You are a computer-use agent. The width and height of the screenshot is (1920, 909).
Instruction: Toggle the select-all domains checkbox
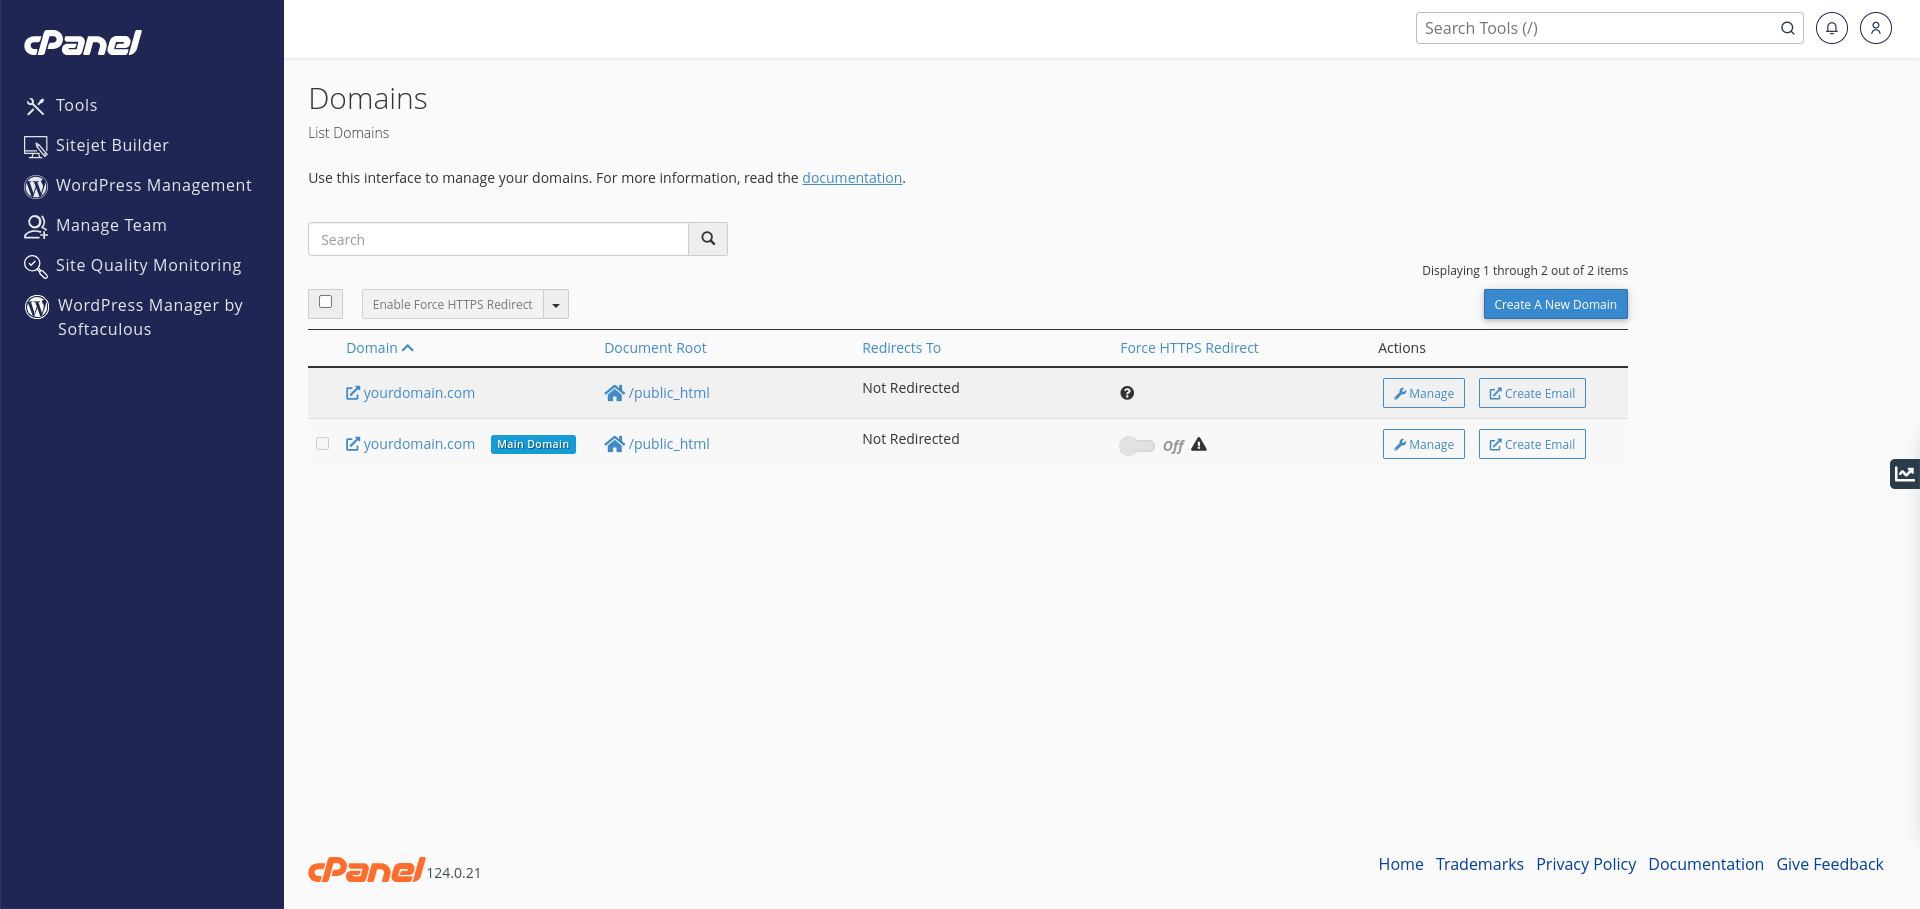click(325, 302)
